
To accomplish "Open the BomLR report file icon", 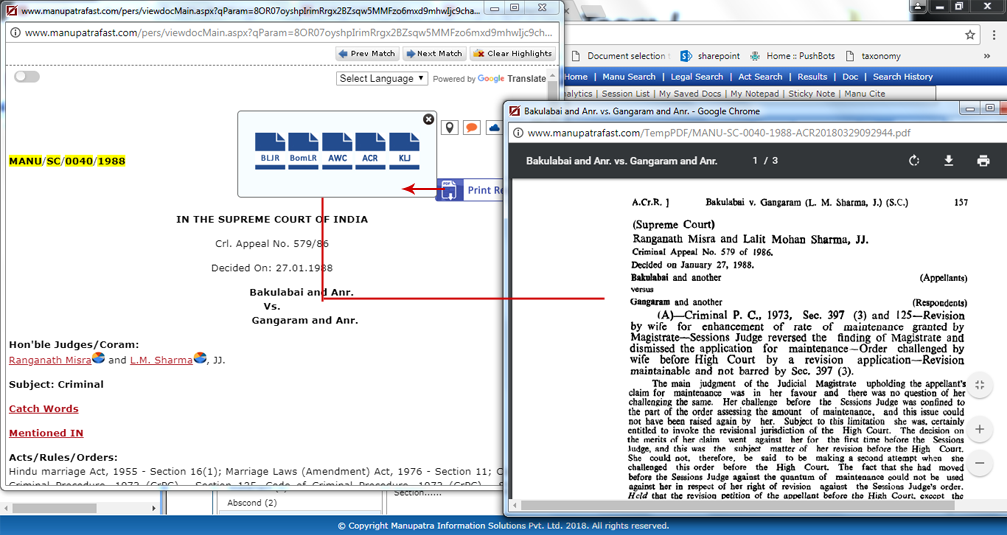I will [303, 151].
